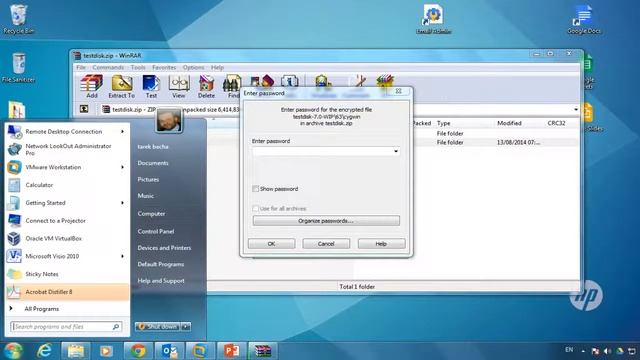
Task: Open Control Panel from Start menu
Action: 156,231
